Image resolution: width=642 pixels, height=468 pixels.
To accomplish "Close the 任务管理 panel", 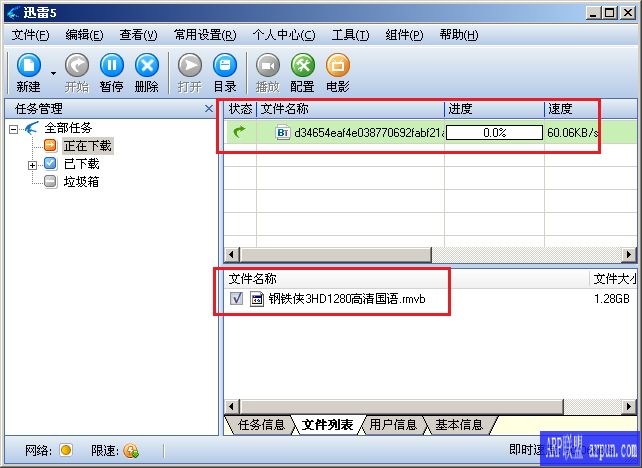I will pos(209,109).
